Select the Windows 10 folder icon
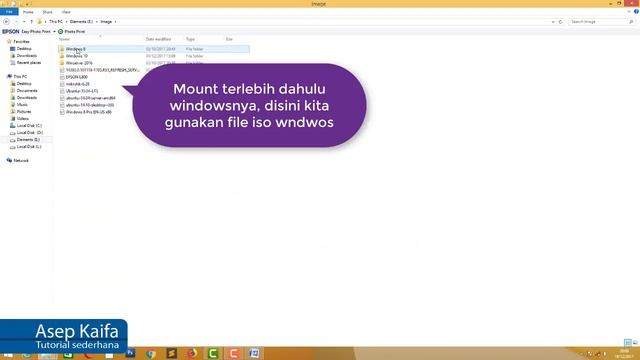Image resolution: width=640 pixels, height=360 pixels. pos(62,56)
